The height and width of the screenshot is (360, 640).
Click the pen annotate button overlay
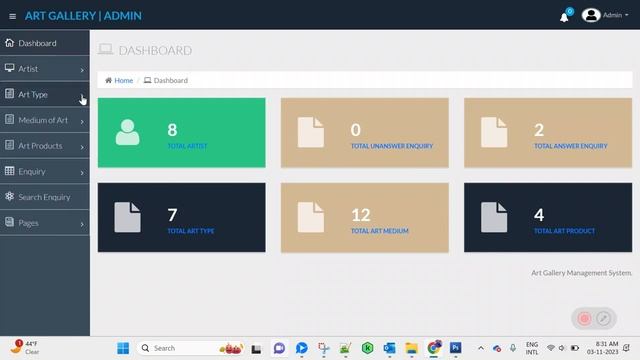click(x=603, y=318)
